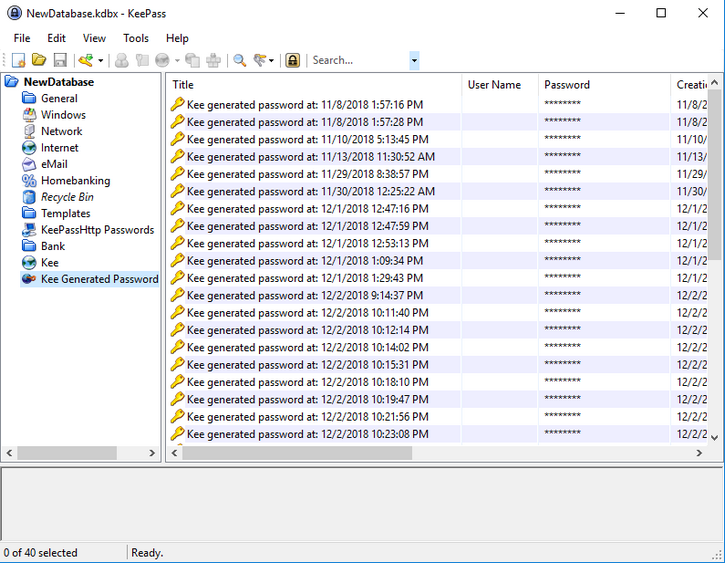Select the Kee group

[x=49, y=263]
